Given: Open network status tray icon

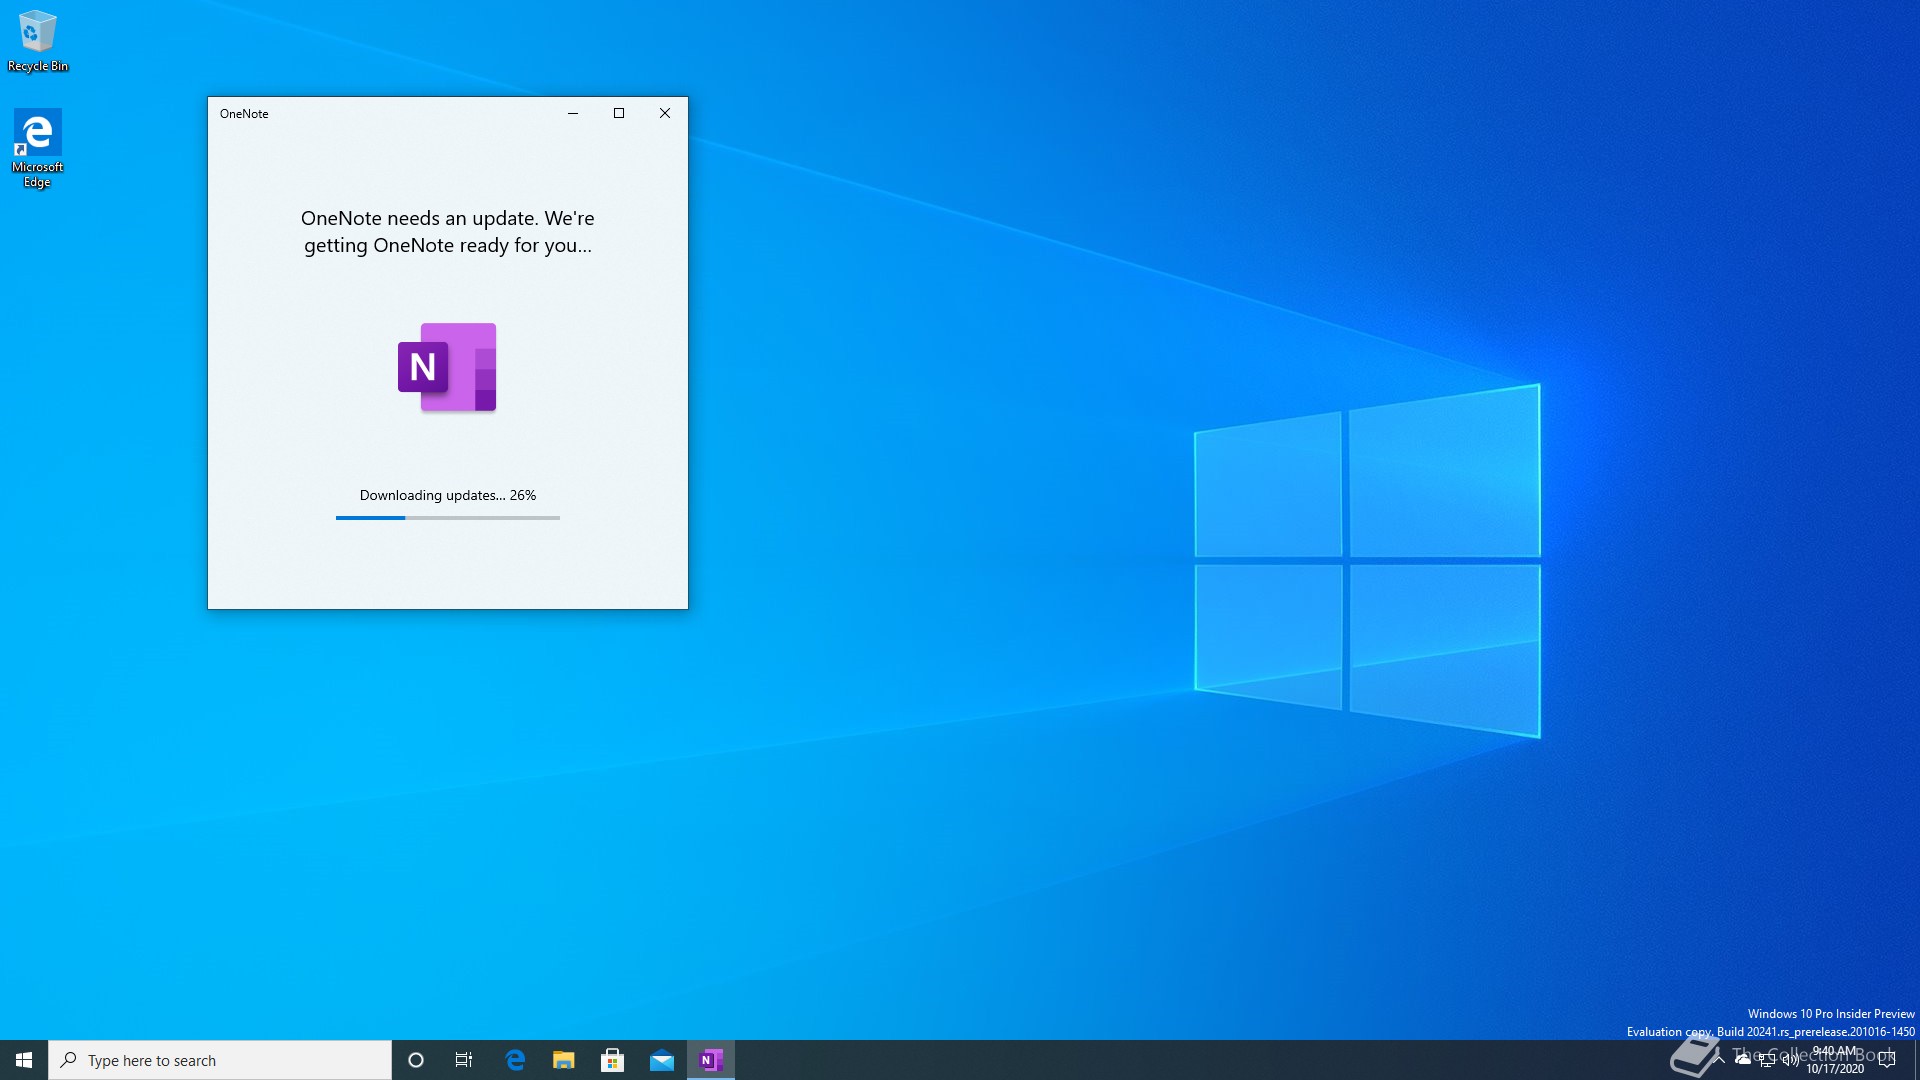Looking at the screenshot, I should (x=1767, y=1060).
